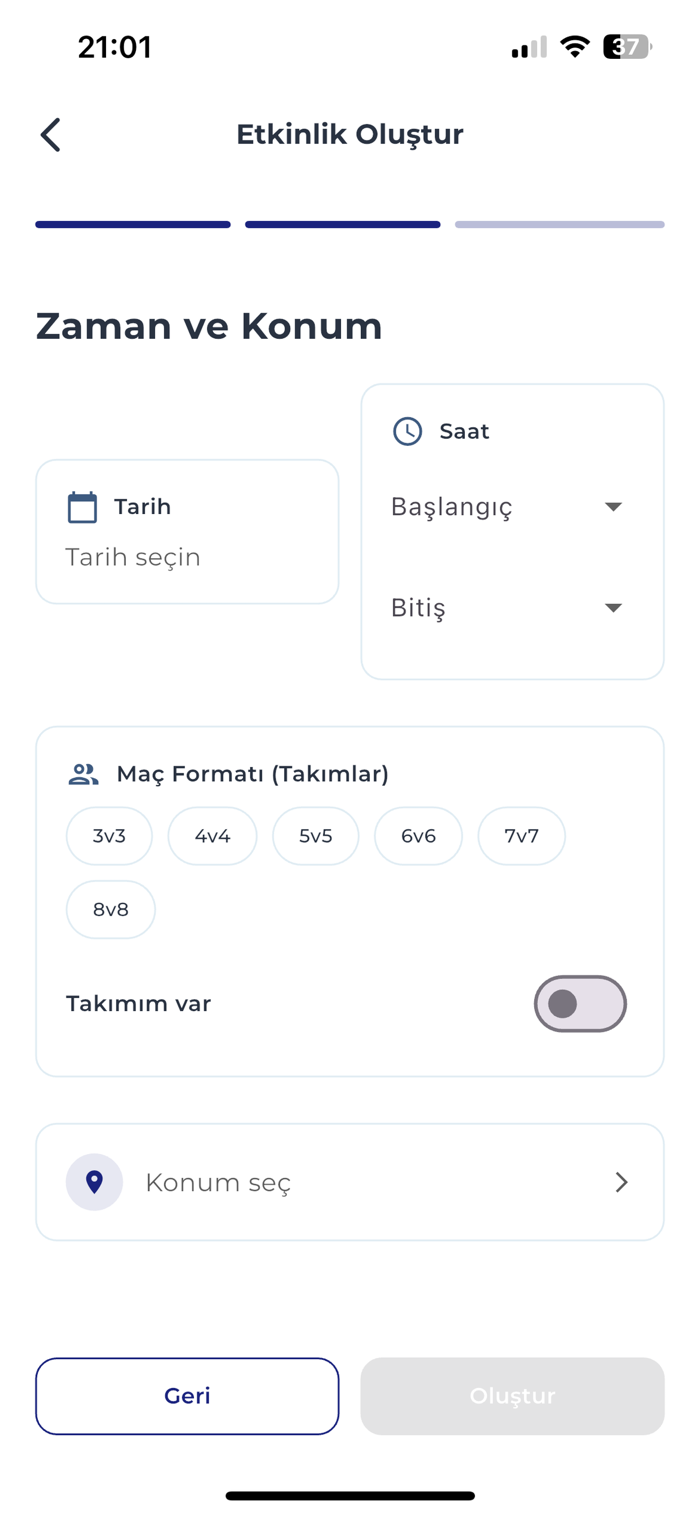700x1515 pixels.
Task: Open Konum seç chevron arrow
Action: 621,1183
